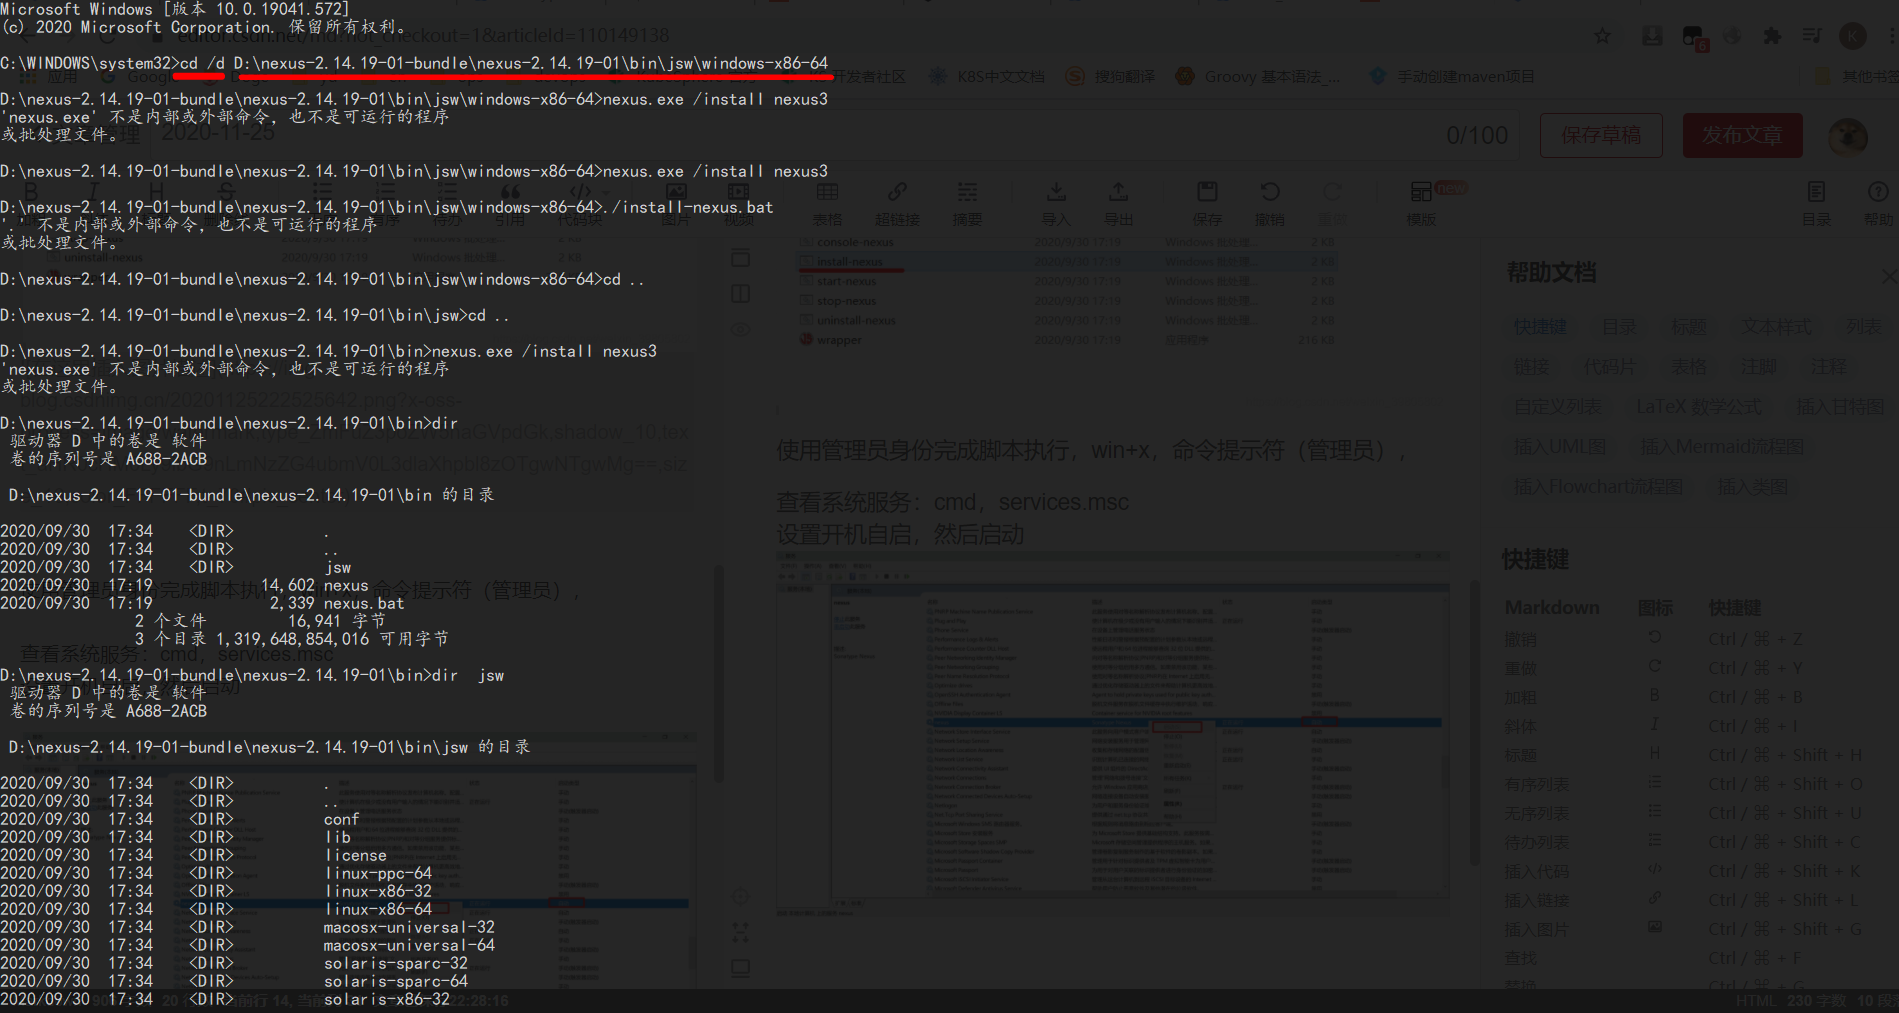The image size is (1899, 1013).
Task: Toggle the eye preview icon left of preview
Action: click(740, 329)
